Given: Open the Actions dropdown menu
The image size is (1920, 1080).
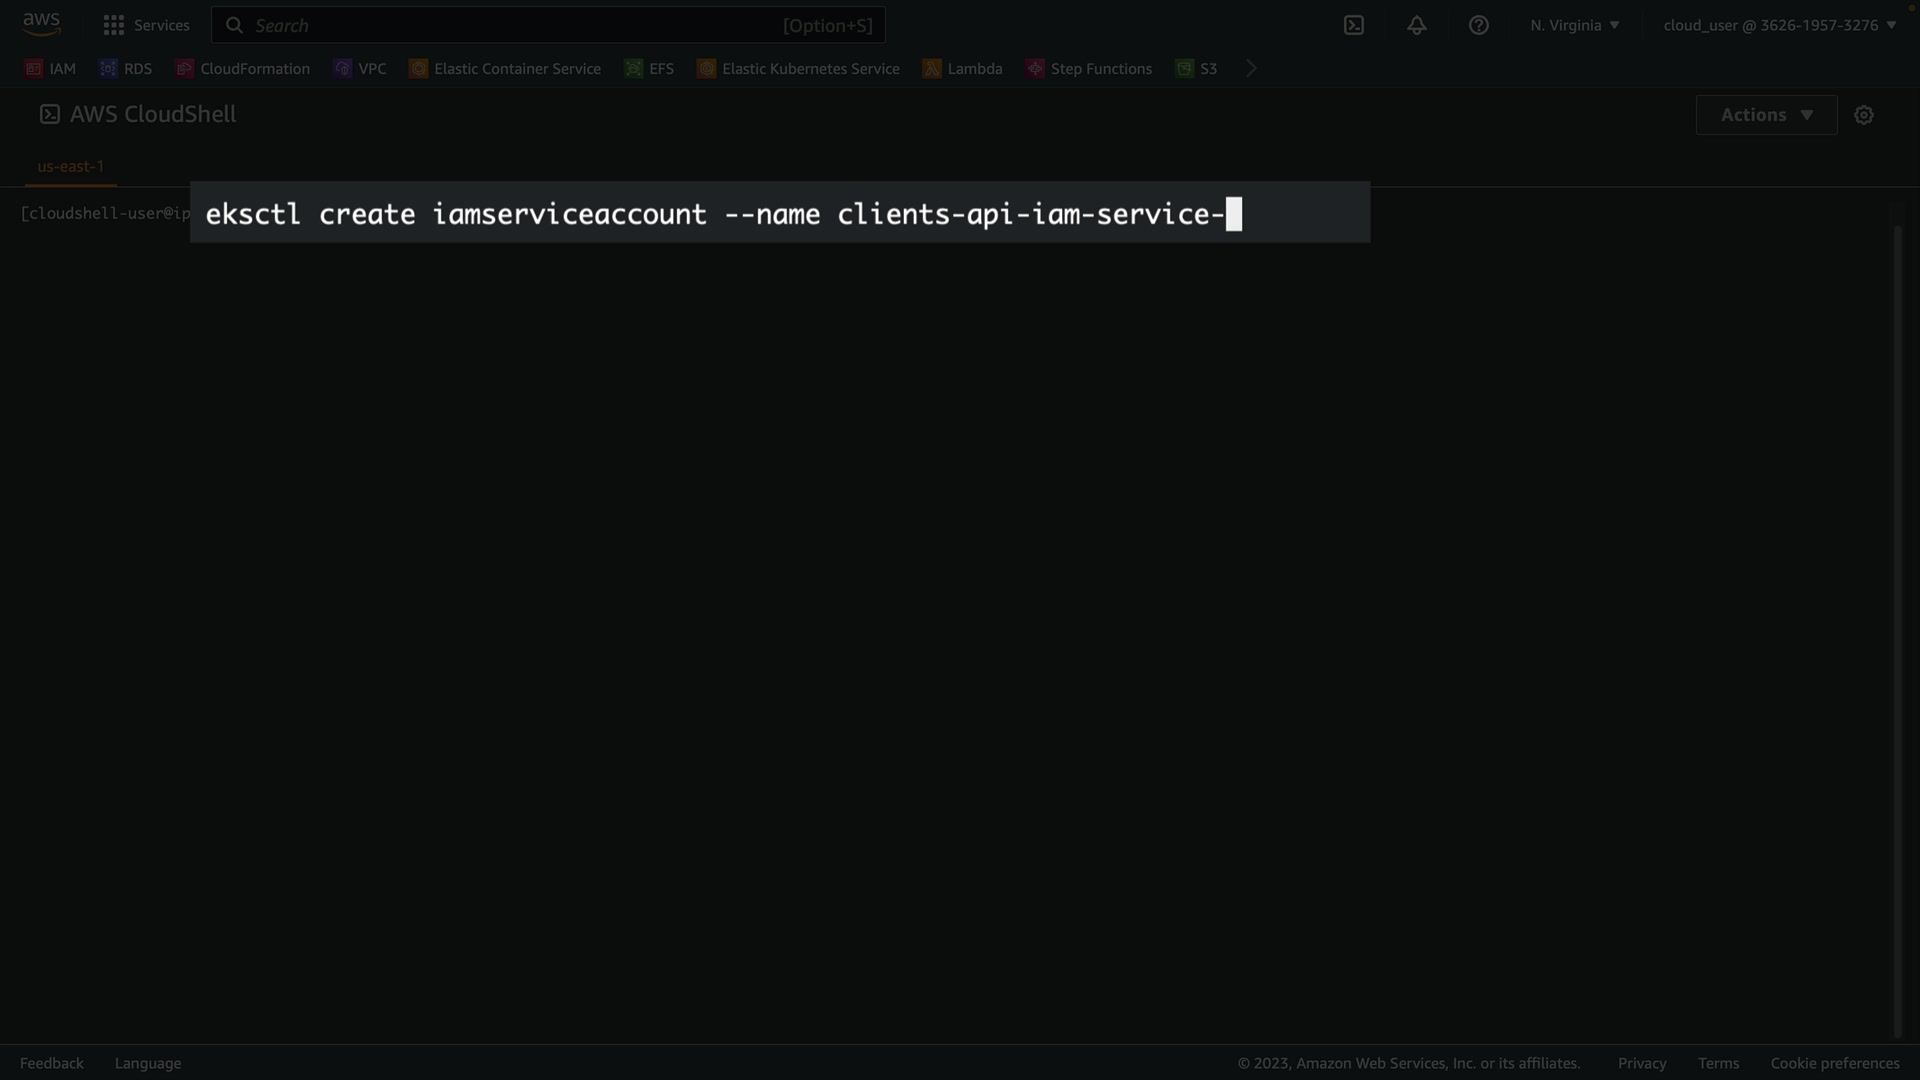Looking at the screenshot, I should point(1766,115).
